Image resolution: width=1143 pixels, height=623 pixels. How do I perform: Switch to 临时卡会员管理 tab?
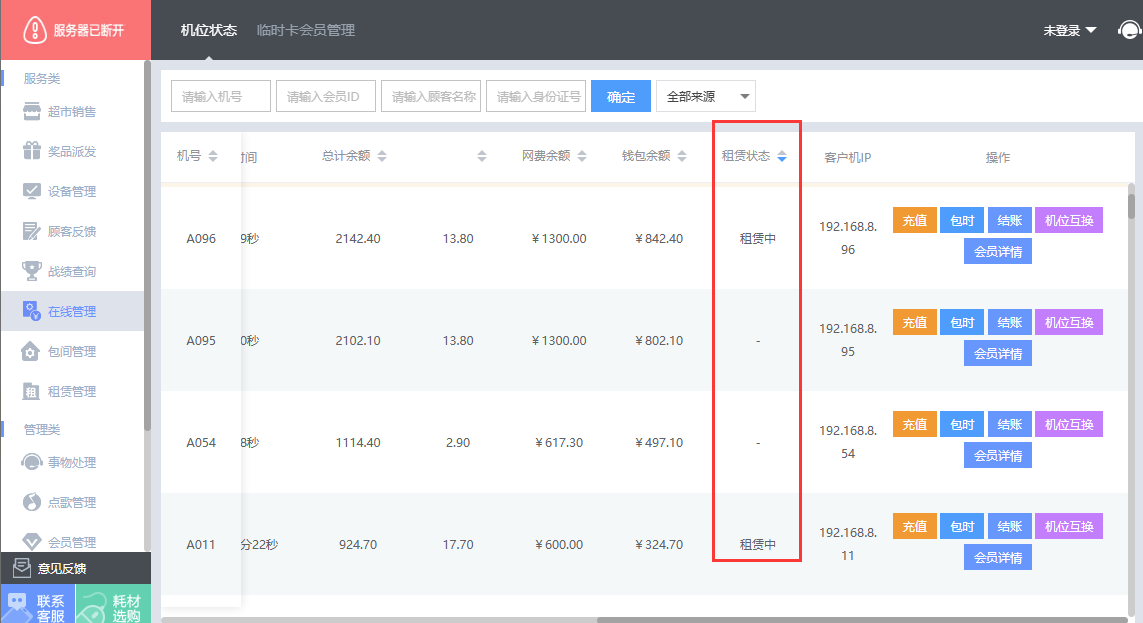(305, 30)
